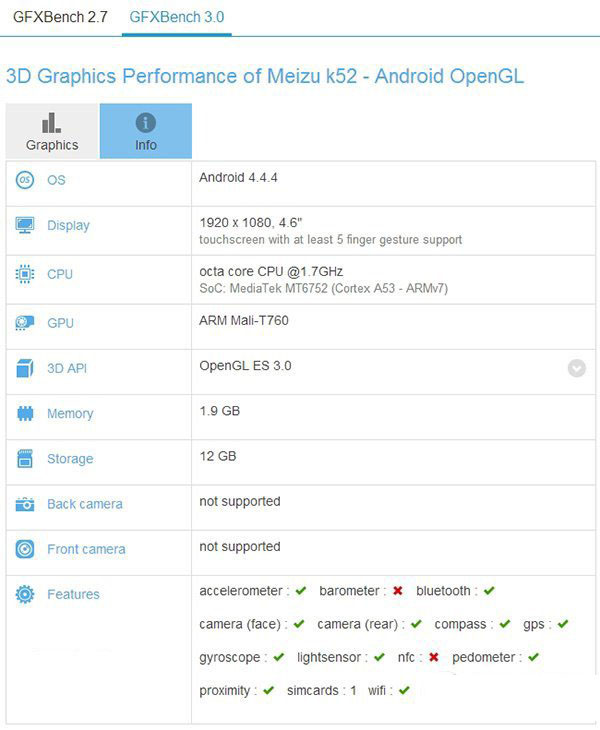Image resolution: width=600 pixels, height=730 pixels.
Task: Open the Info tab
Action: [x=146, y=131]
